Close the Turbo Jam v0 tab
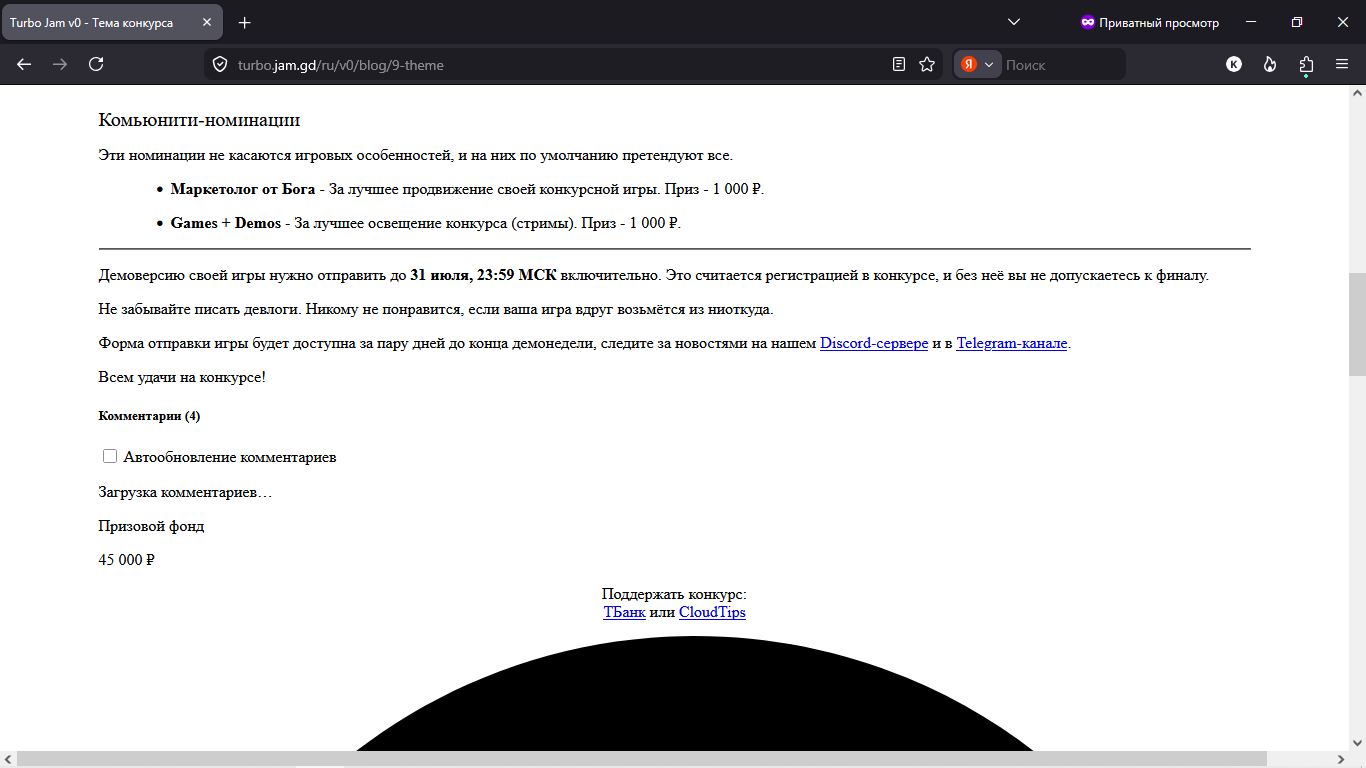The width and height of the screenshot is (1366, 768). point(207,23)
